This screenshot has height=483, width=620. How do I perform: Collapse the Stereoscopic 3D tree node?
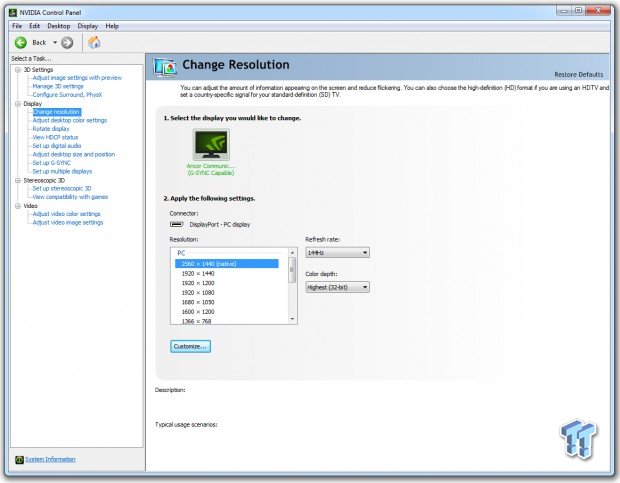tap(18, 180)
